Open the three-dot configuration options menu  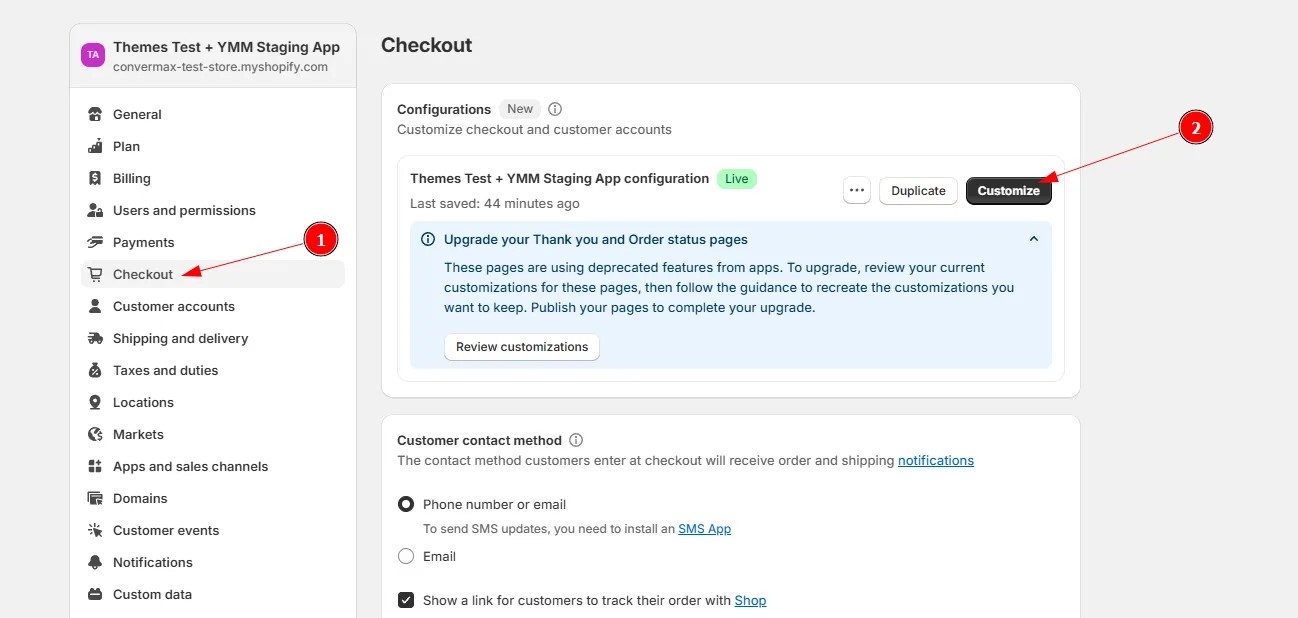pyautogui.click(x=857, y=190)
